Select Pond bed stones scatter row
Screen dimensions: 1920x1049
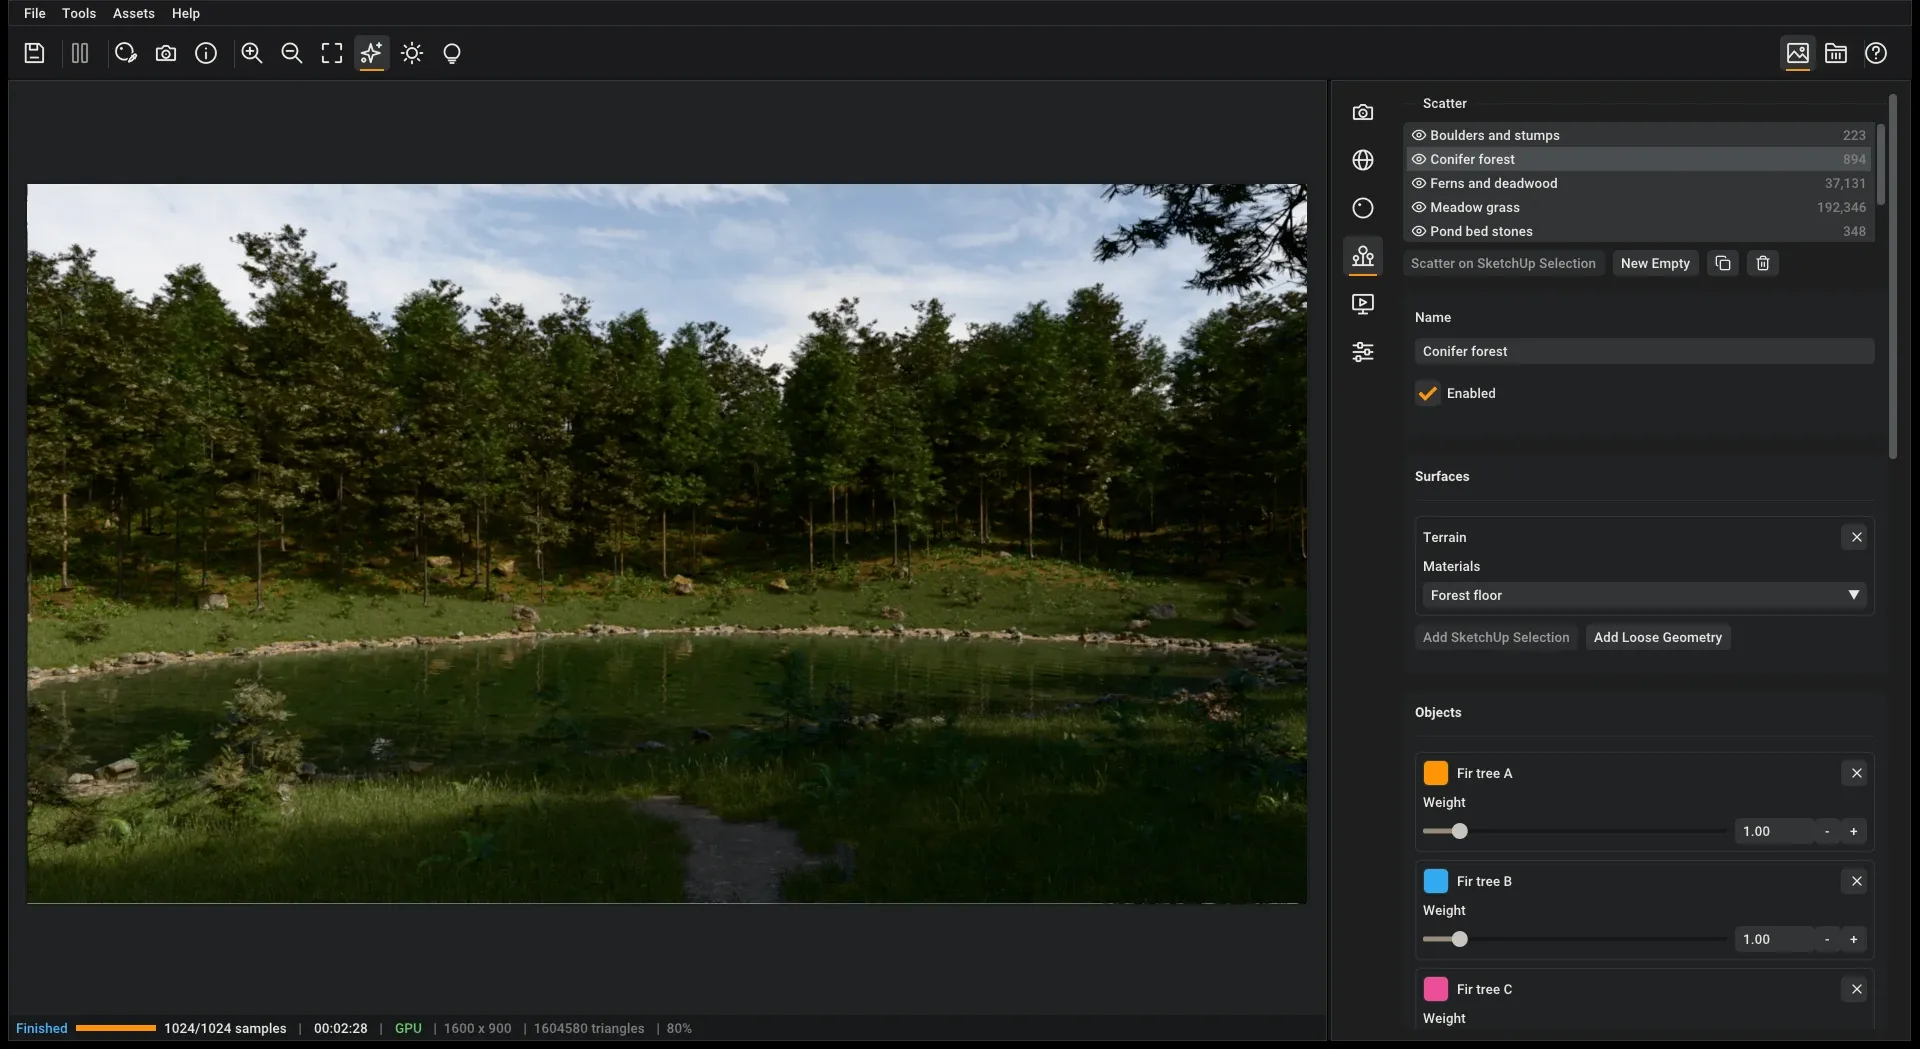pos(1639,231)
